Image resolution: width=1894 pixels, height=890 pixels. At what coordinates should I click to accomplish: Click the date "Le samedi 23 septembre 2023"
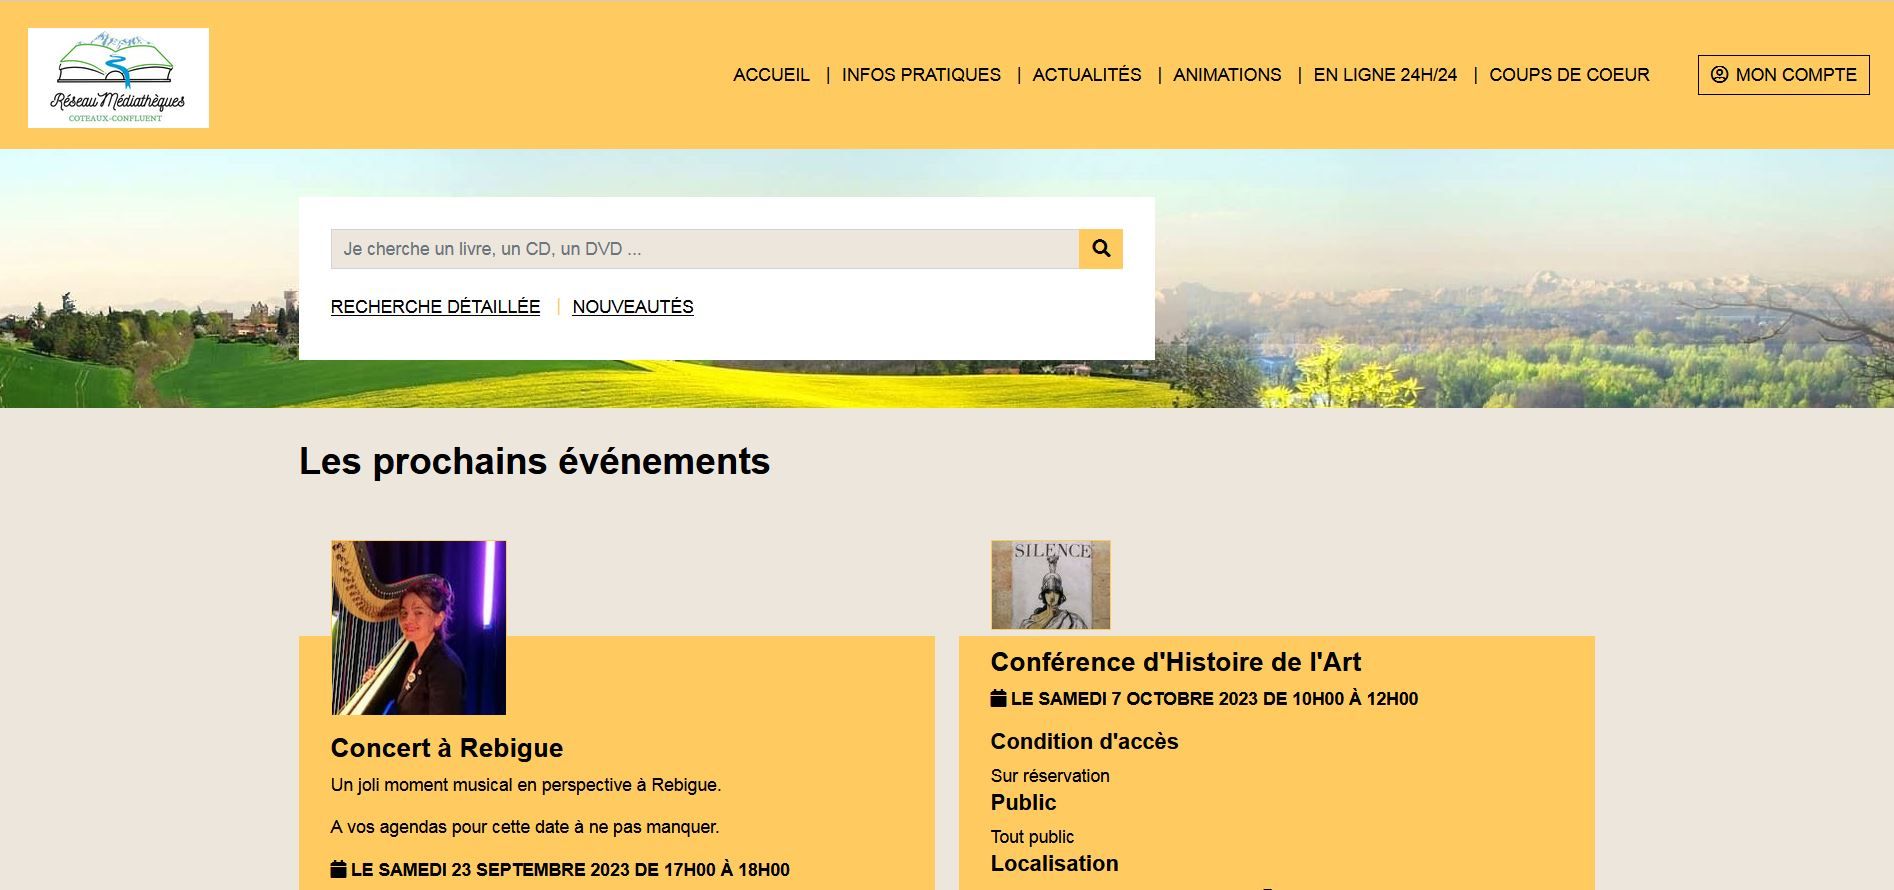[x=570, y=870]
